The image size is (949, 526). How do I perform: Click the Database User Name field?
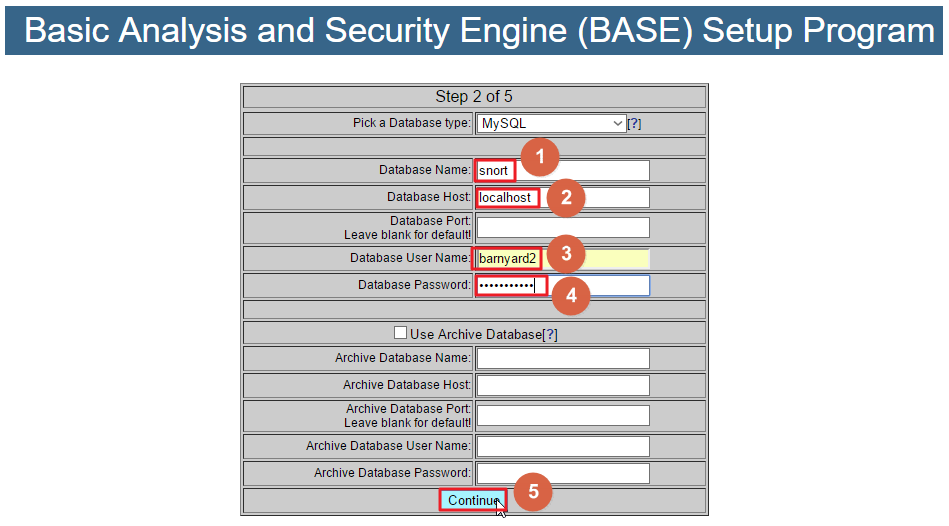(563, 258)
